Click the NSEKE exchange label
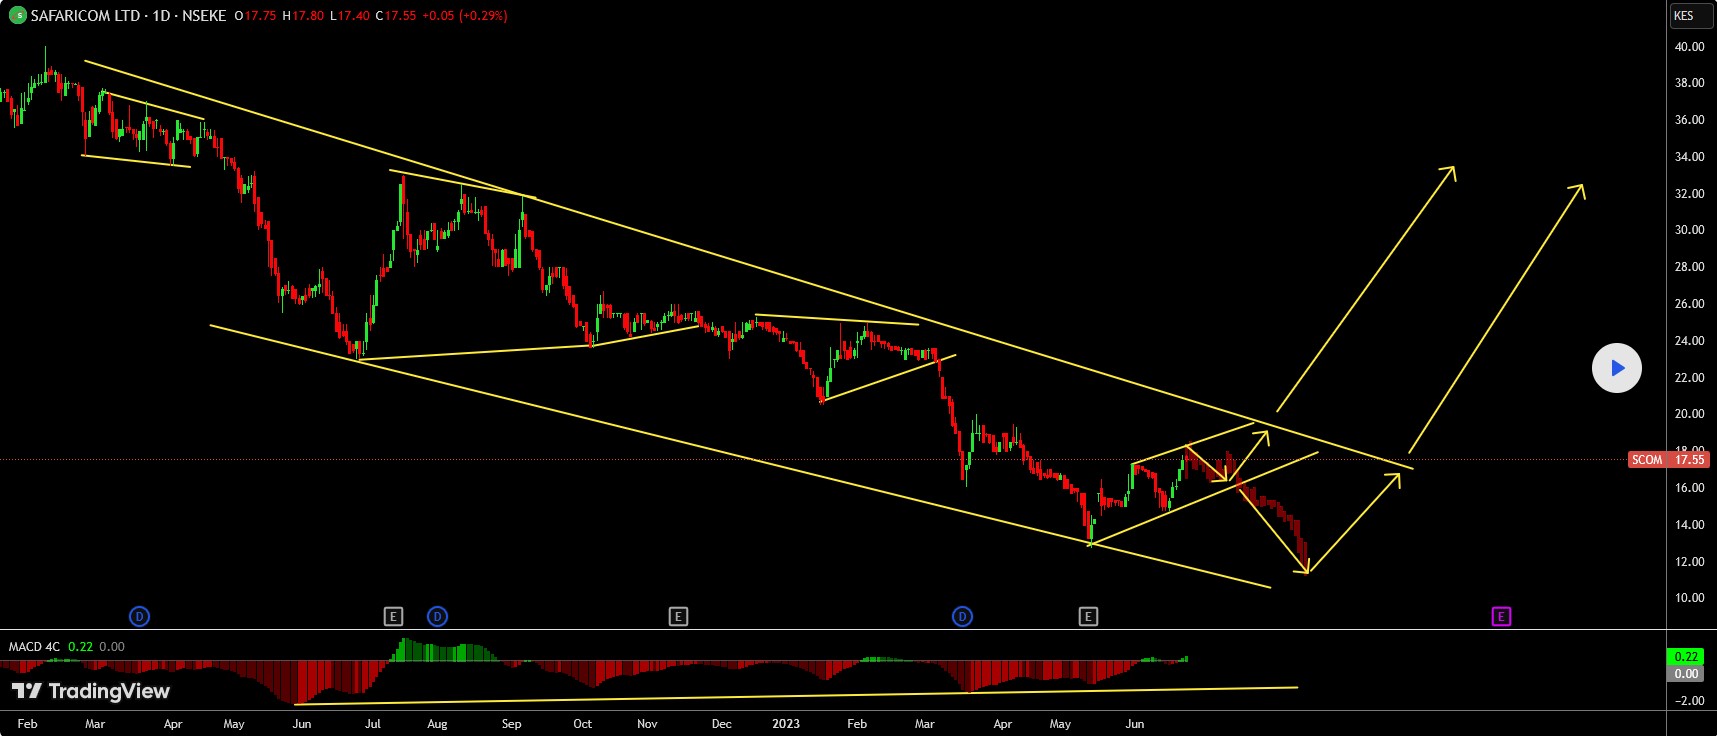1717x736 pixels. [204, 16]
